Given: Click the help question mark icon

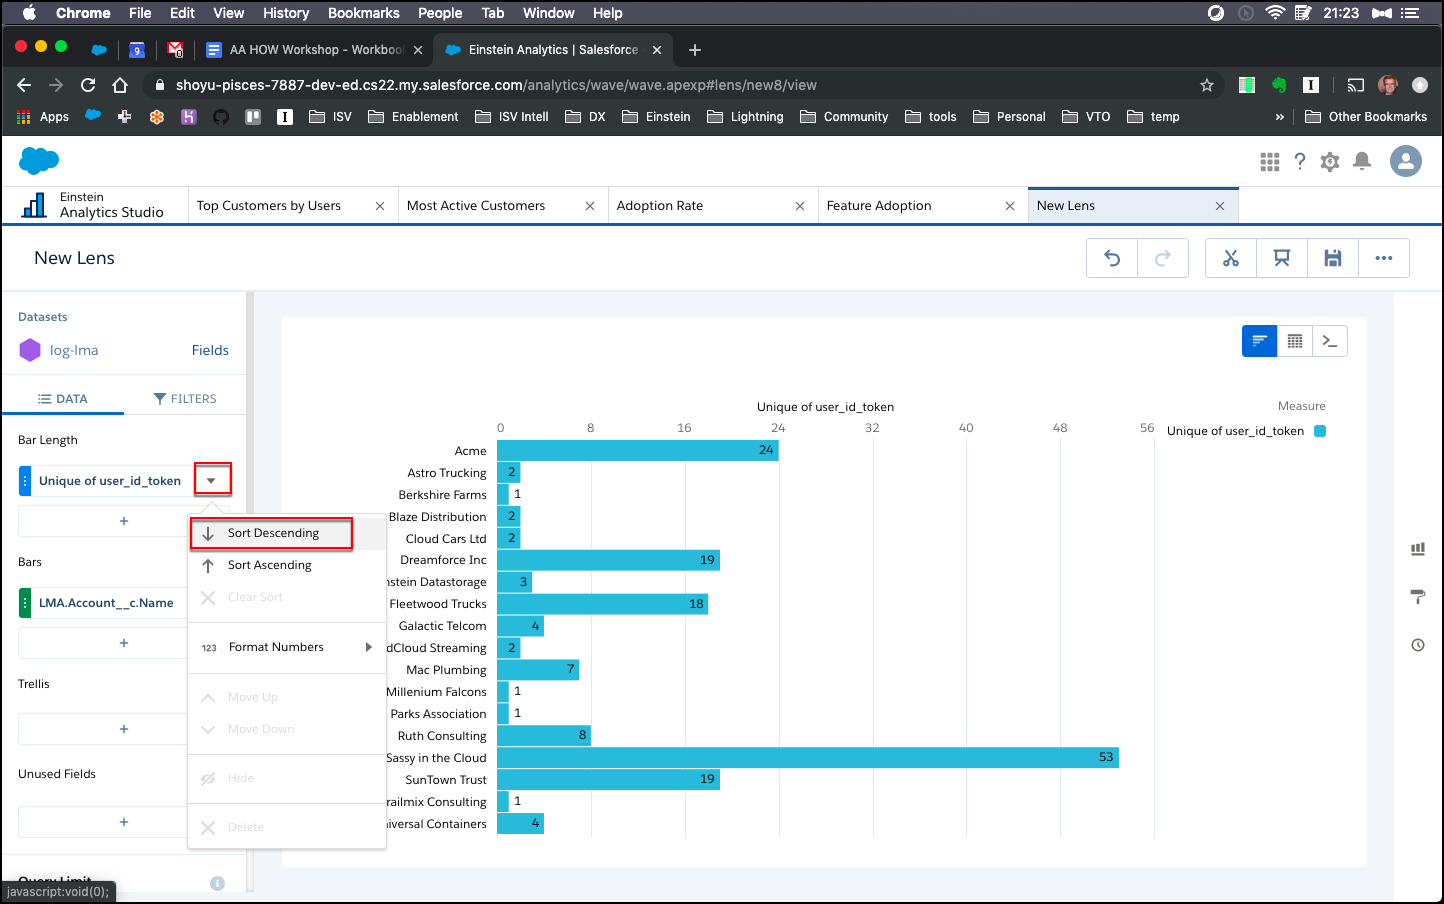Looking at the screenshot, I should [1300, 162].
